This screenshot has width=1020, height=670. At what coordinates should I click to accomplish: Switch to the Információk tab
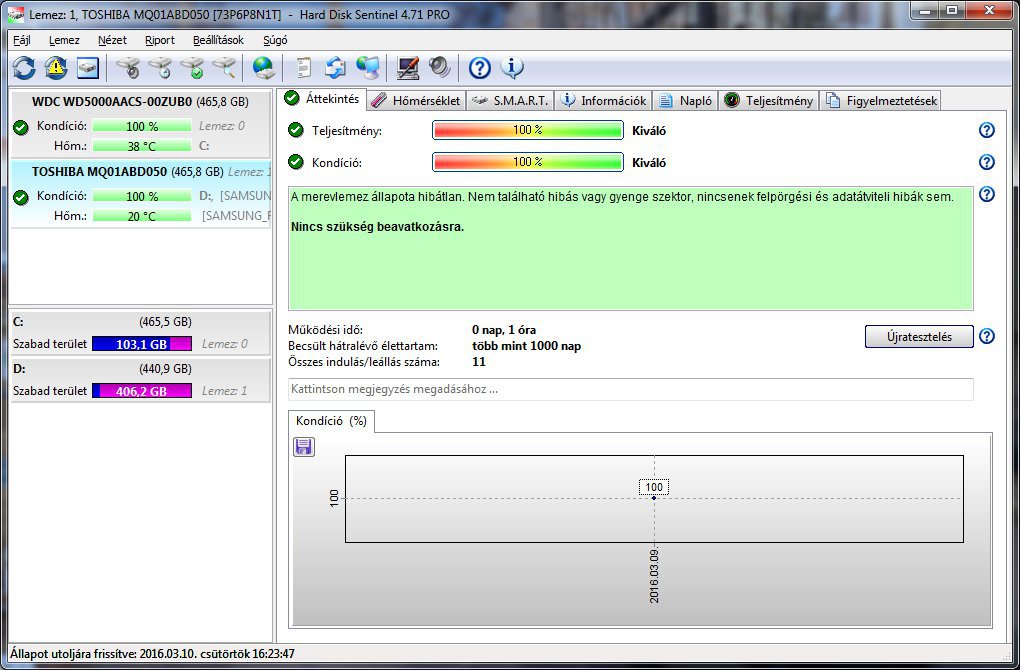604,101
